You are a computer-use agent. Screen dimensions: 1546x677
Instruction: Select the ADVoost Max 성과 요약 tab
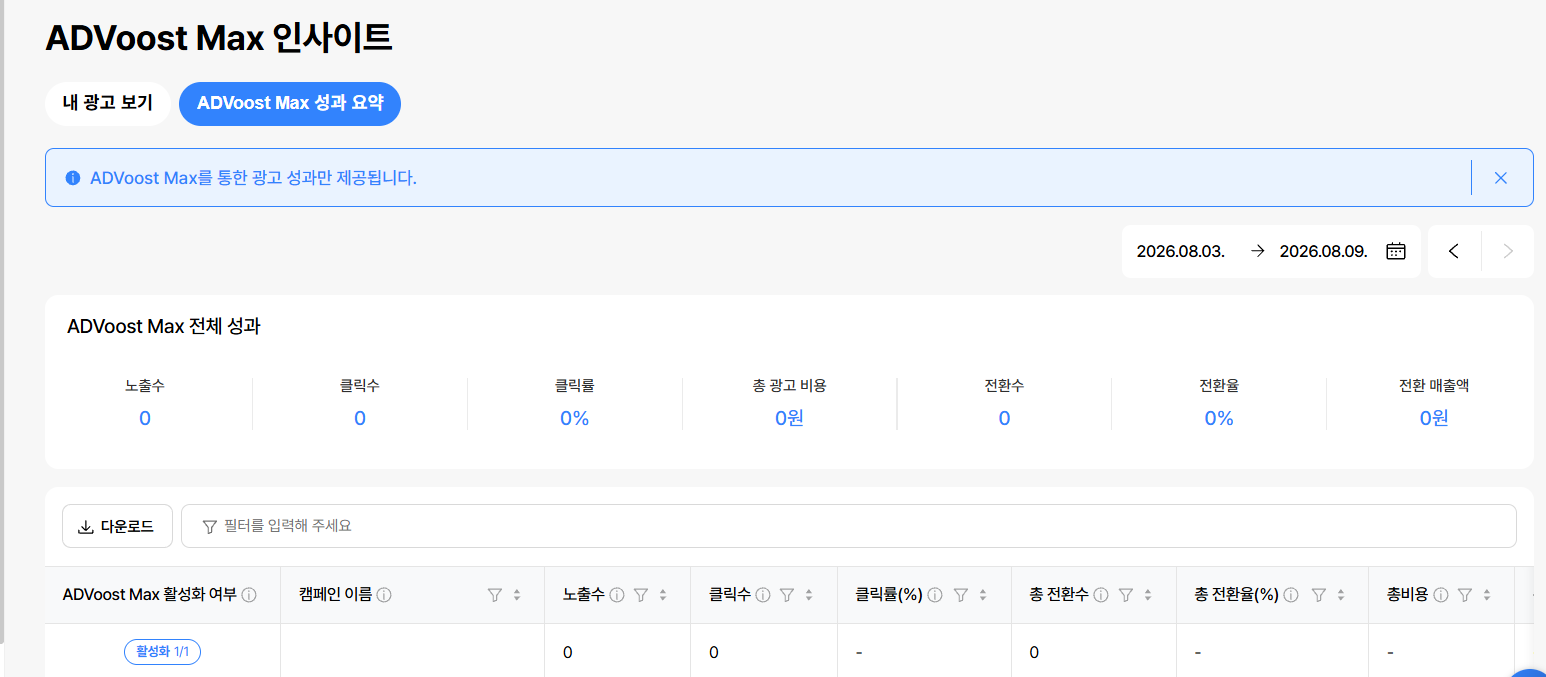[x=290, y=103]
